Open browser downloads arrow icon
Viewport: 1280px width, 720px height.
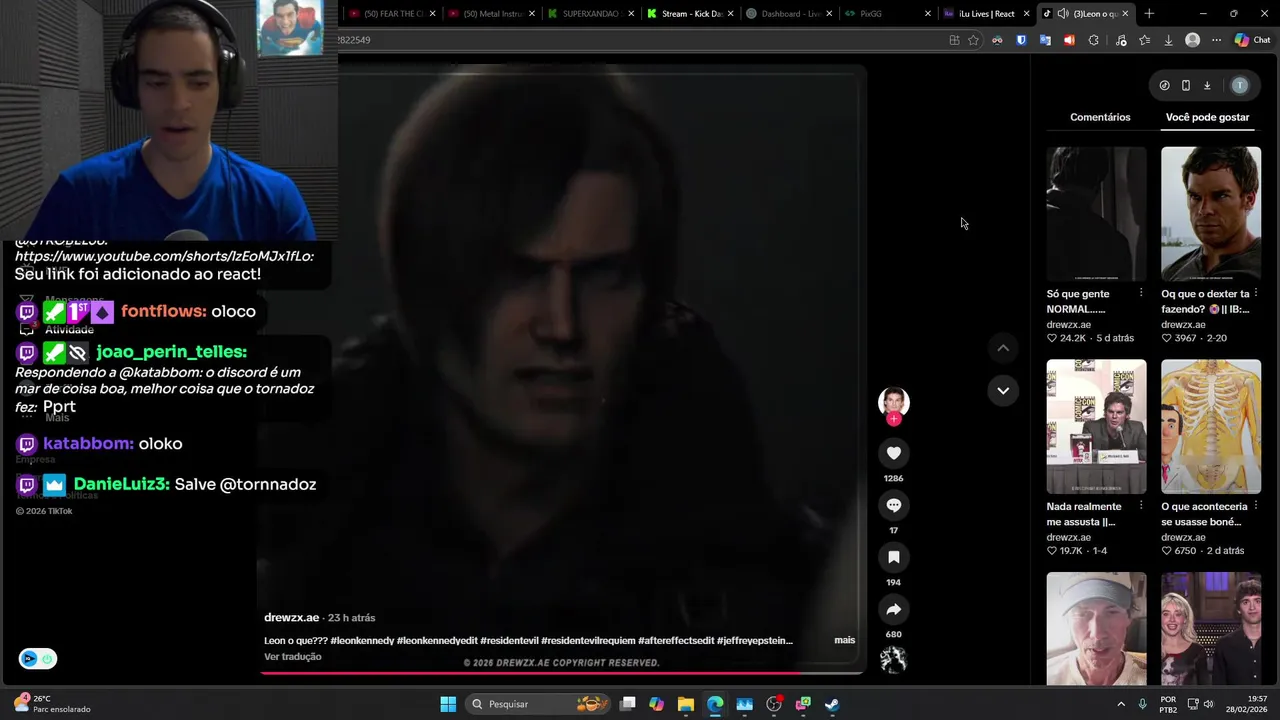[1168, 40]
